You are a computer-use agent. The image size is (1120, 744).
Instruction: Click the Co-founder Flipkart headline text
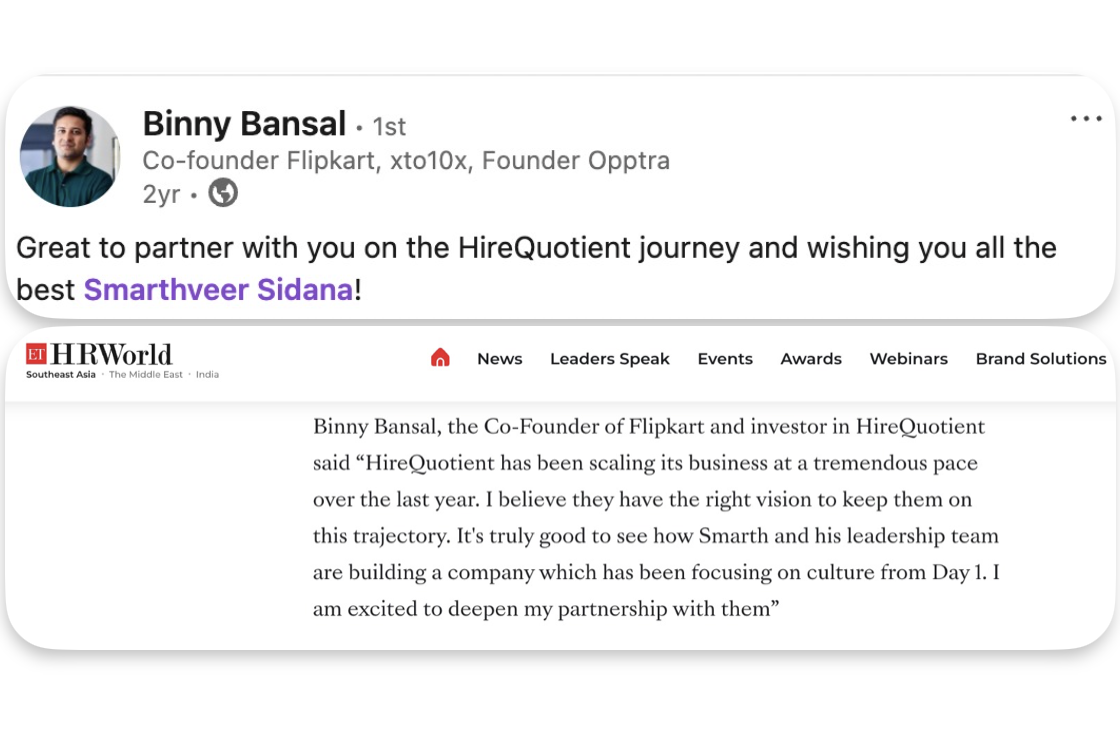tap(406, 161)
